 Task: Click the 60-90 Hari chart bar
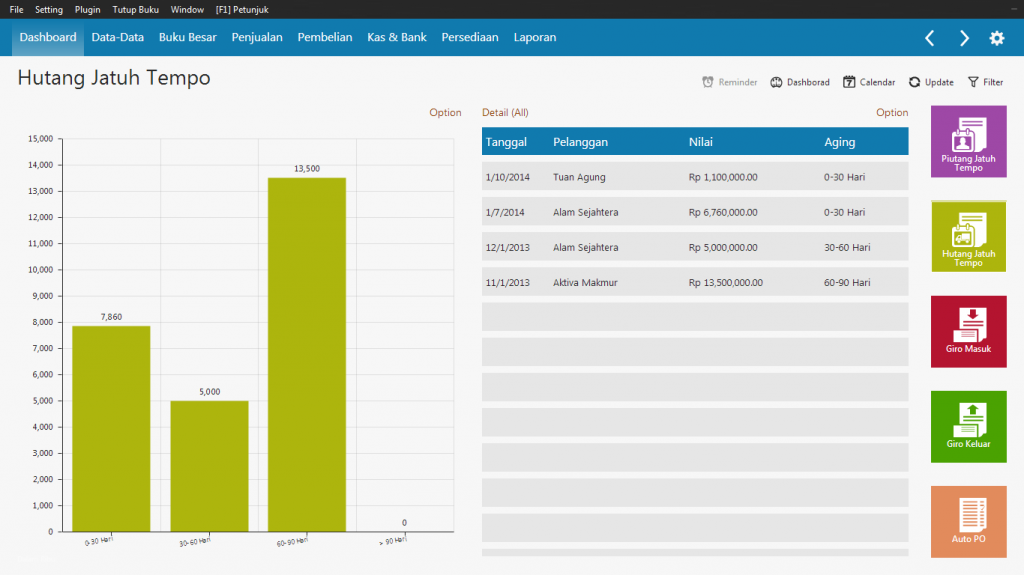[307, 354]
